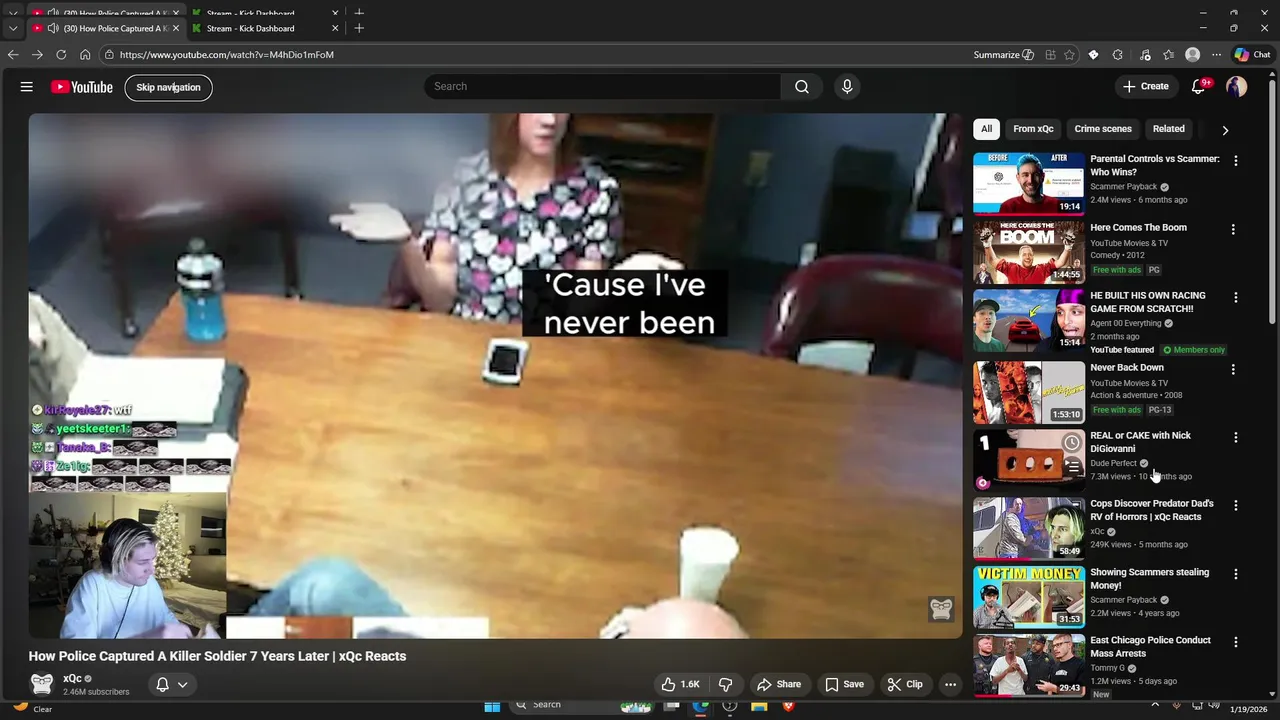Open more actions beside the Clip button
Viewport: 1280px width, 720px height.
(951, 684)
